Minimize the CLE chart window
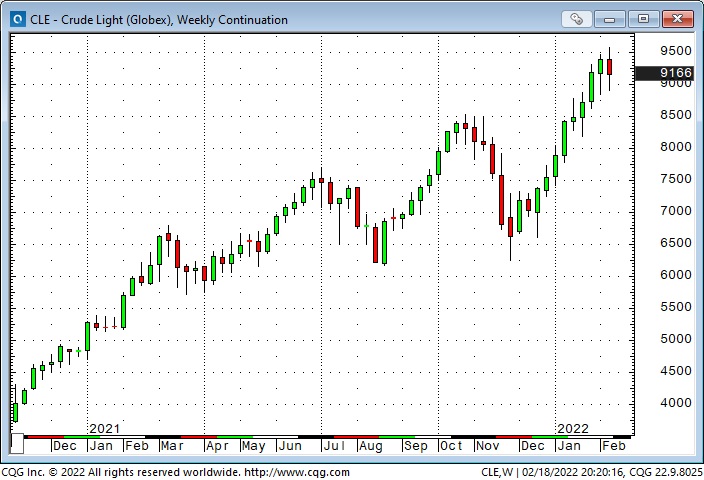Viewport: 704px width, 480px height. tap(609, 19)
